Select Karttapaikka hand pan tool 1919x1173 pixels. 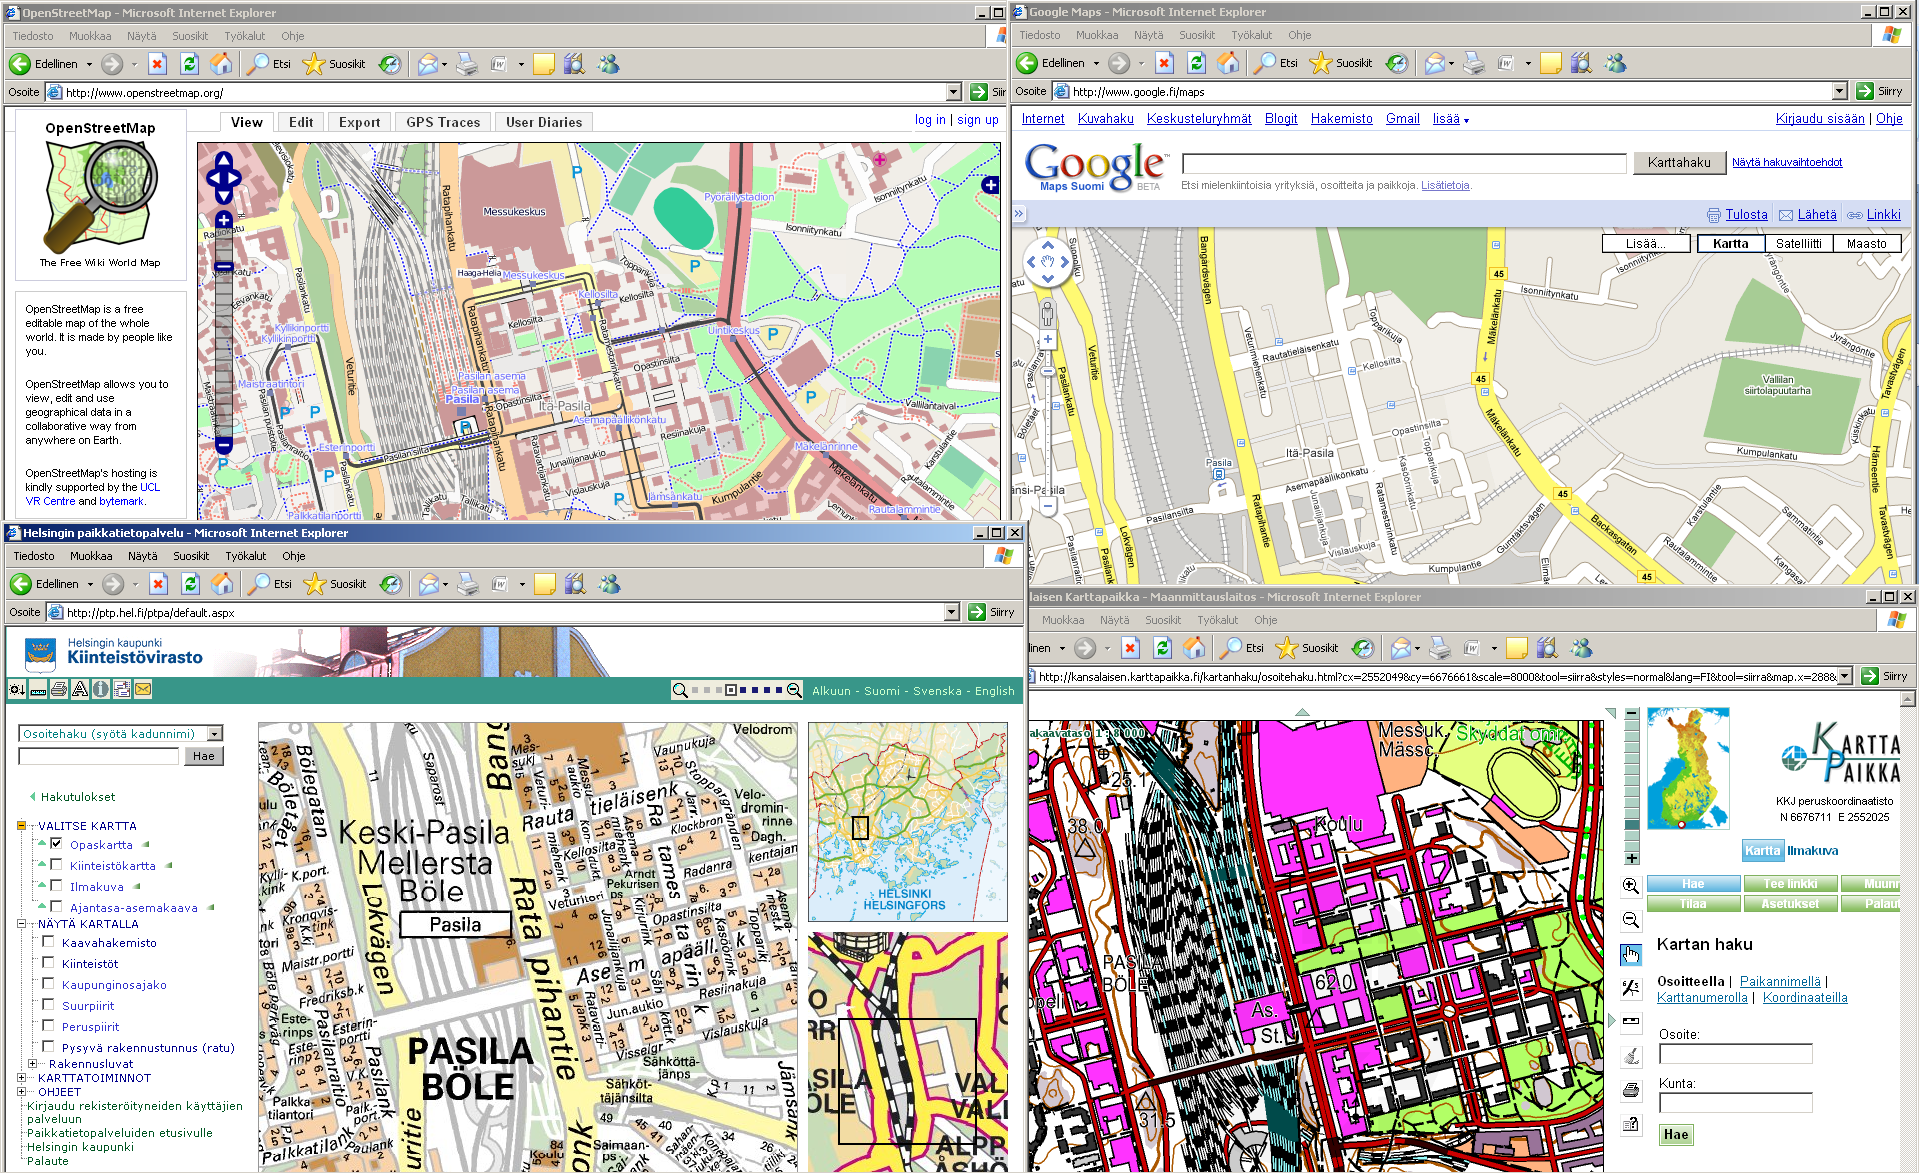click(x=1631, y=954)
